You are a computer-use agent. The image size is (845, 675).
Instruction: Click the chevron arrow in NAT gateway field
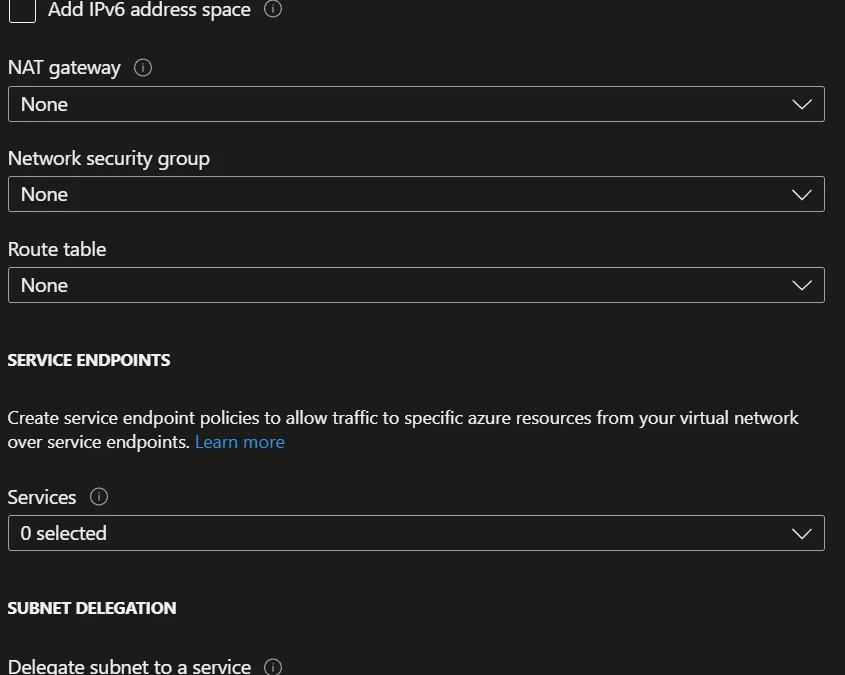[802, 104]
